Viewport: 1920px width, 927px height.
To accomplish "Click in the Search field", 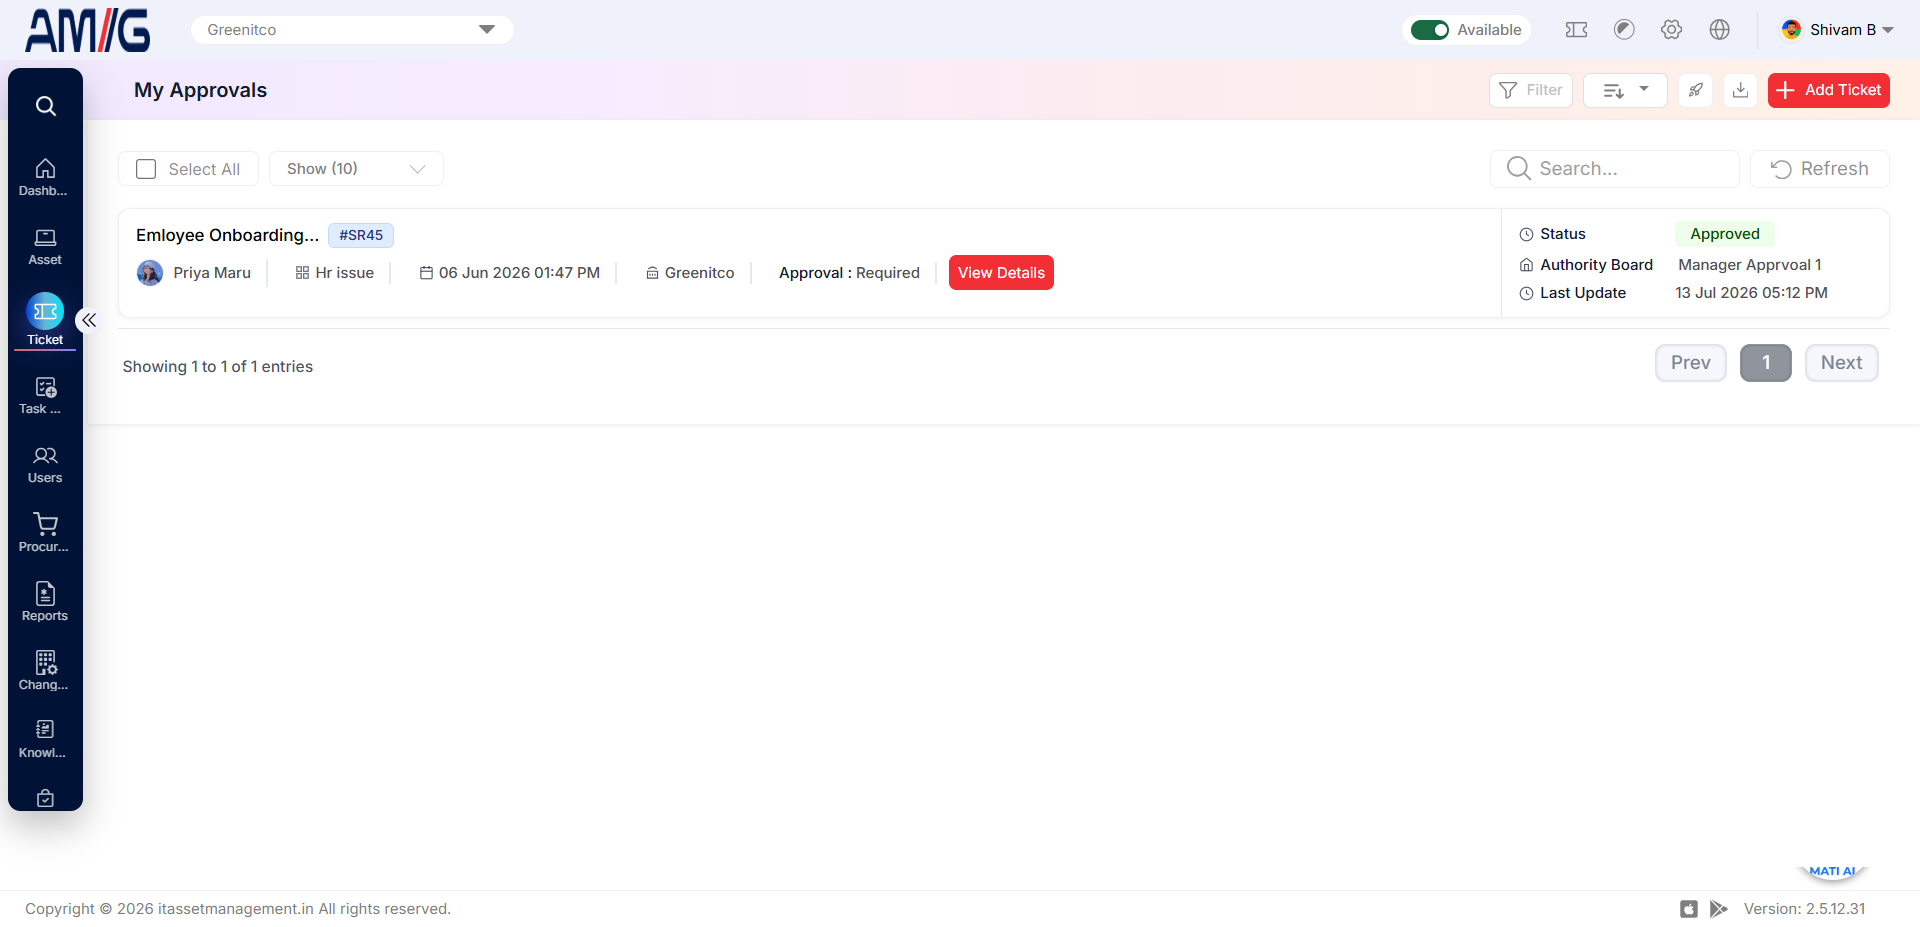I will pos(1615,169).
